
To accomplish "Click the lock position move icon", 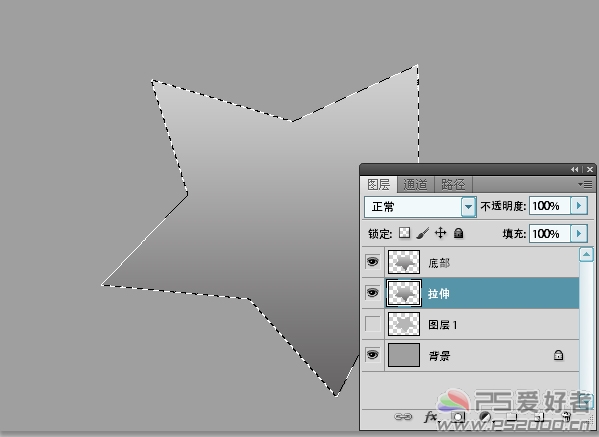I will click(440, 233).
